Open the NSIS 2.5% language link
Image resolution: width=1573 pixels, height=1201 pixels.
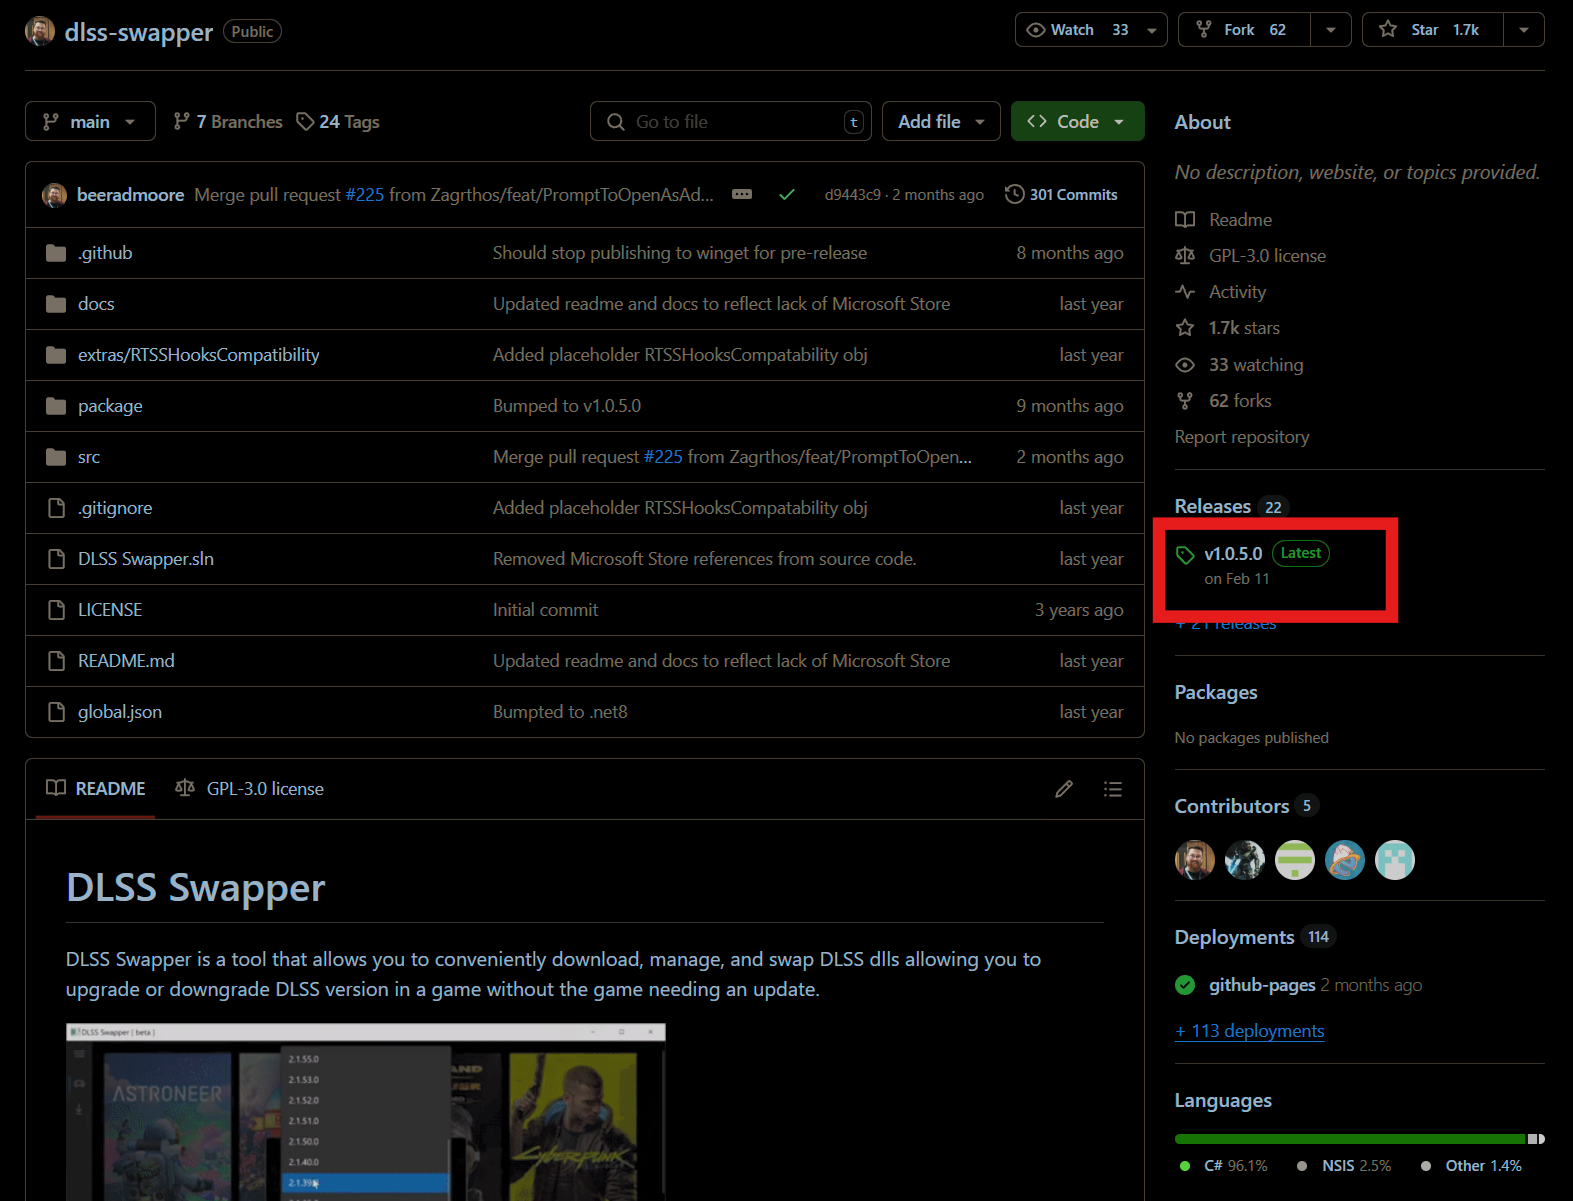point(1344,1166)
